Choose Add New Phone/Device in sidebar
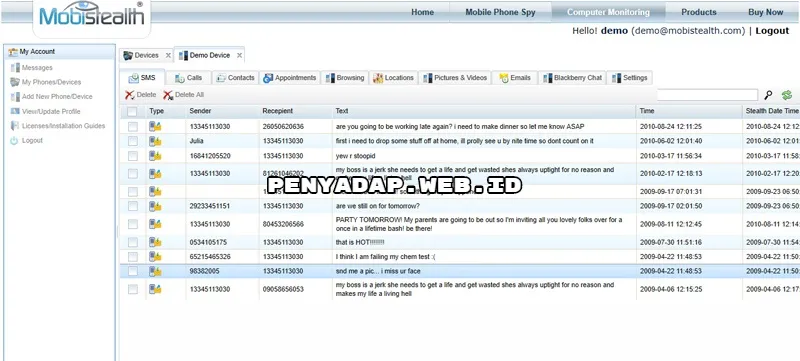 [57, 96]
